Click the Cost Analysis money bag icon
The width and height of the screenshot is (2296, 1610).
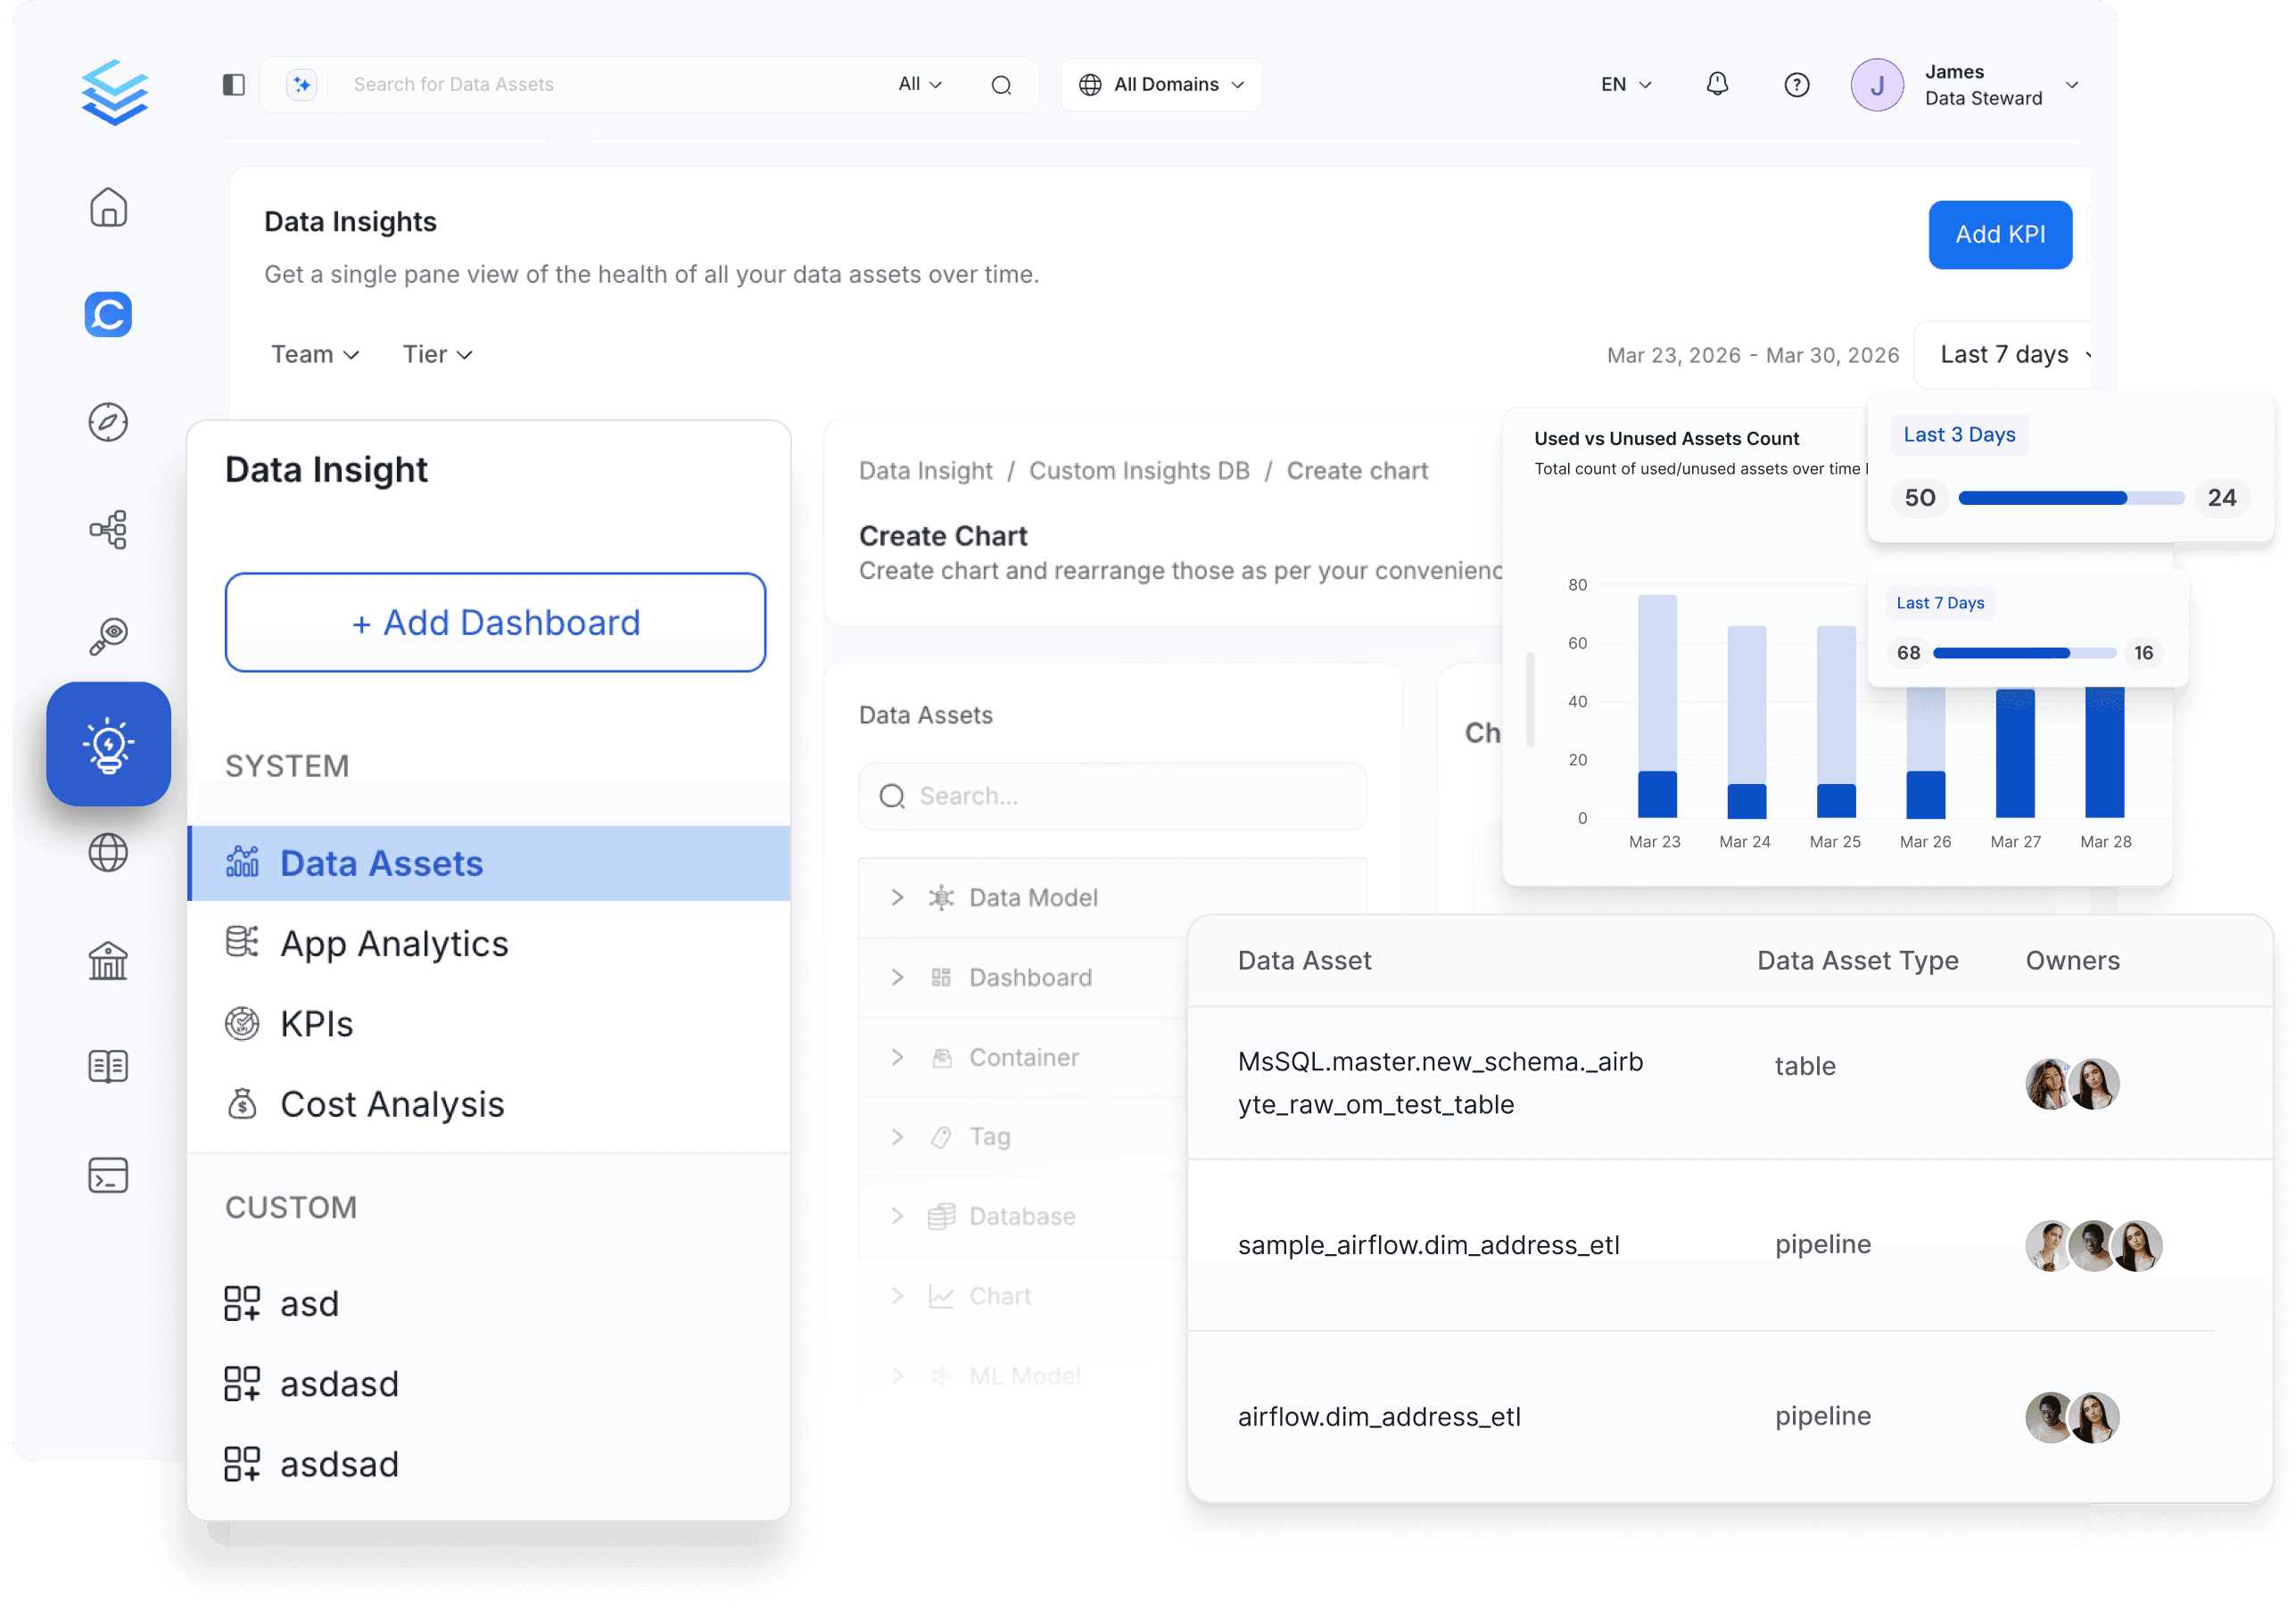pos(242,1103)
